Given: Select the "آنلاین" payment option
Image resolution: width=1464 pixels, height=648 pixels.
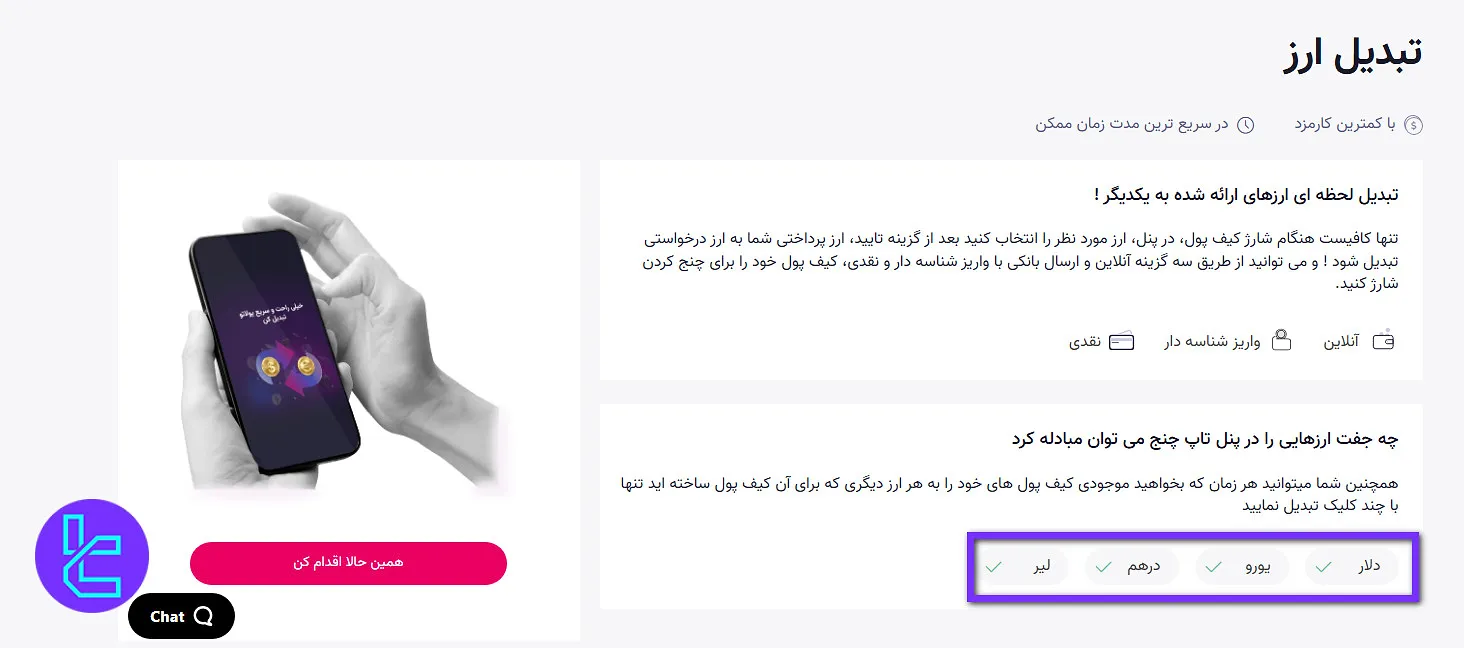Looking at the screenshot, I should [1350, 340].
